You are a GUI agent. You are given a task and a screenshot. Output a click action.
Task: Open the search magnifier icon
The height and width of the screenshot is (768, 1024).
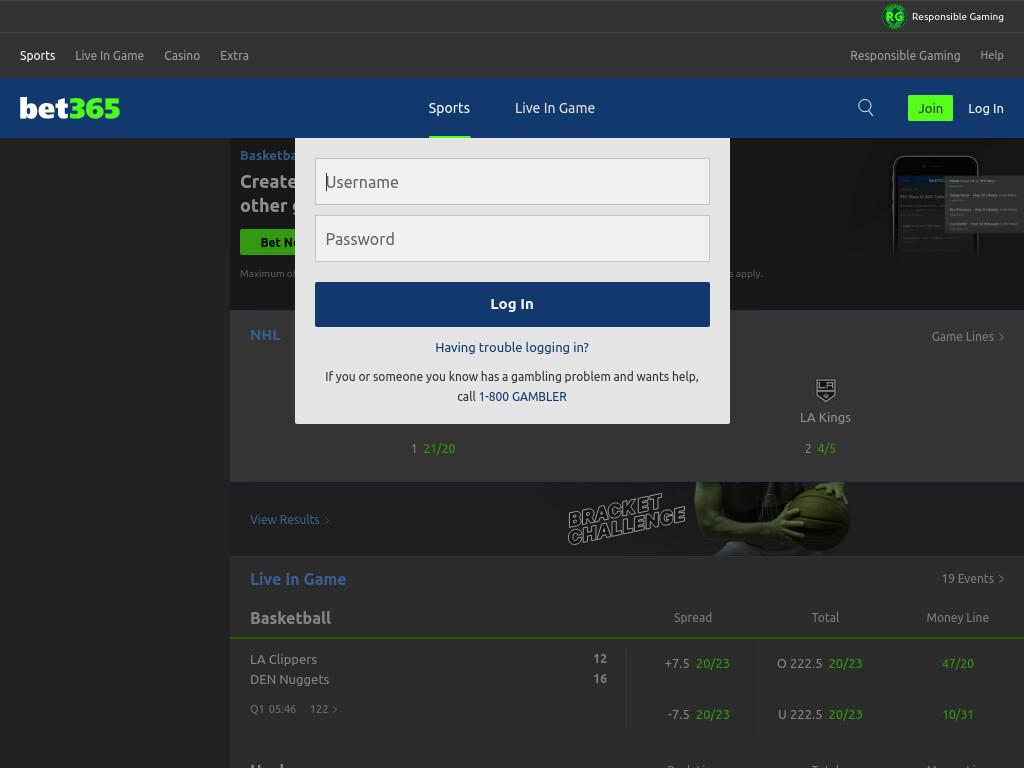tap(865, 108)
